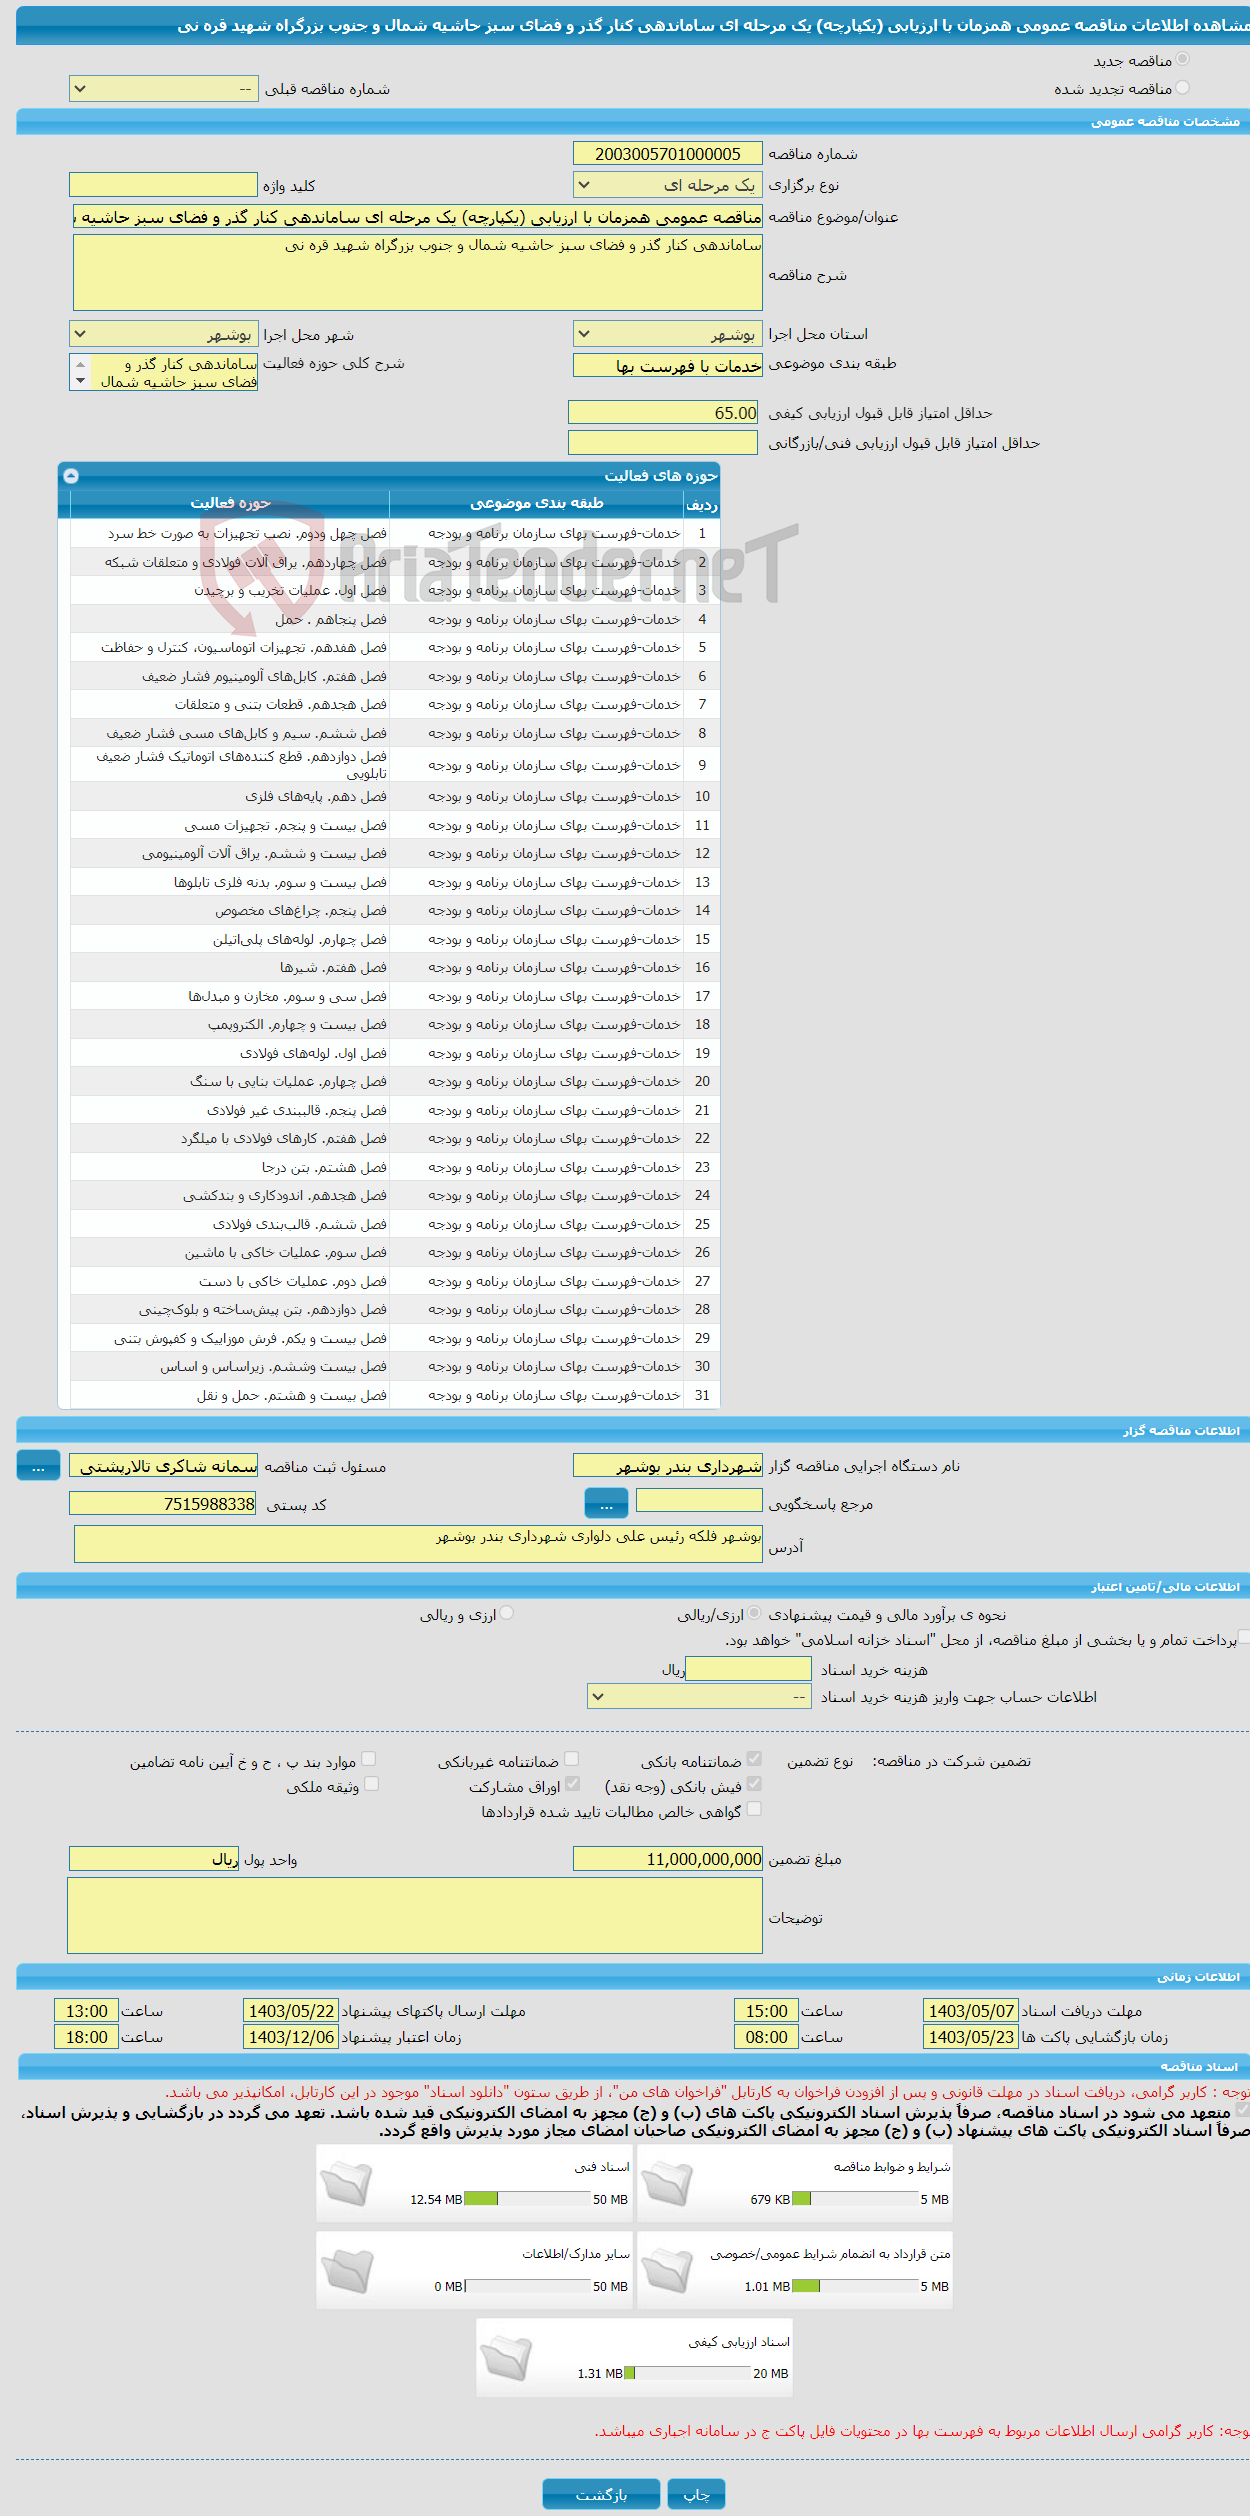Click the ردیف column header
1250x2516 pixels.
[x=702, y=504]
